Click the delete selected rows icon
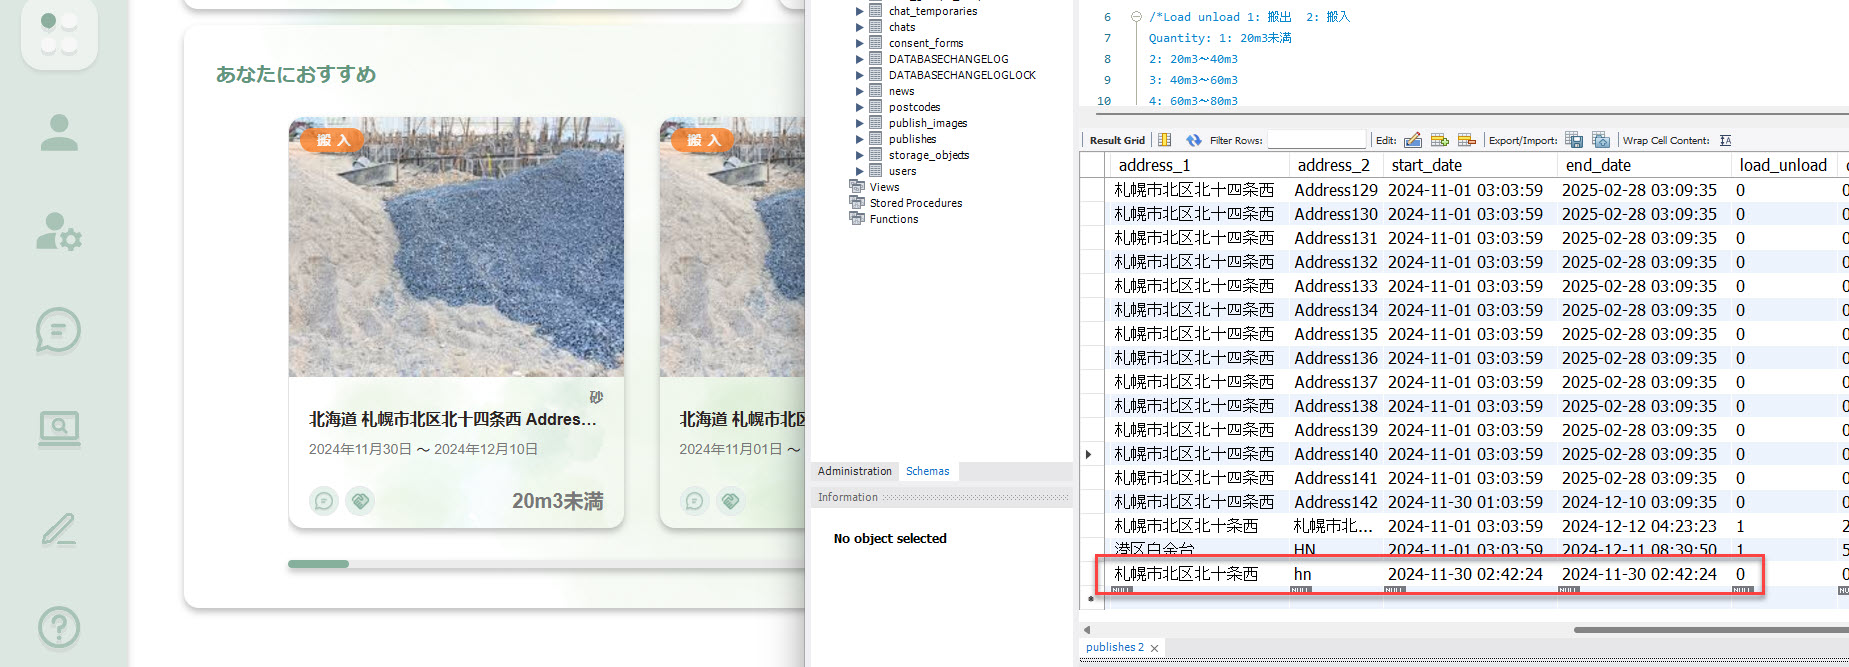 [x=1466, y=140]
